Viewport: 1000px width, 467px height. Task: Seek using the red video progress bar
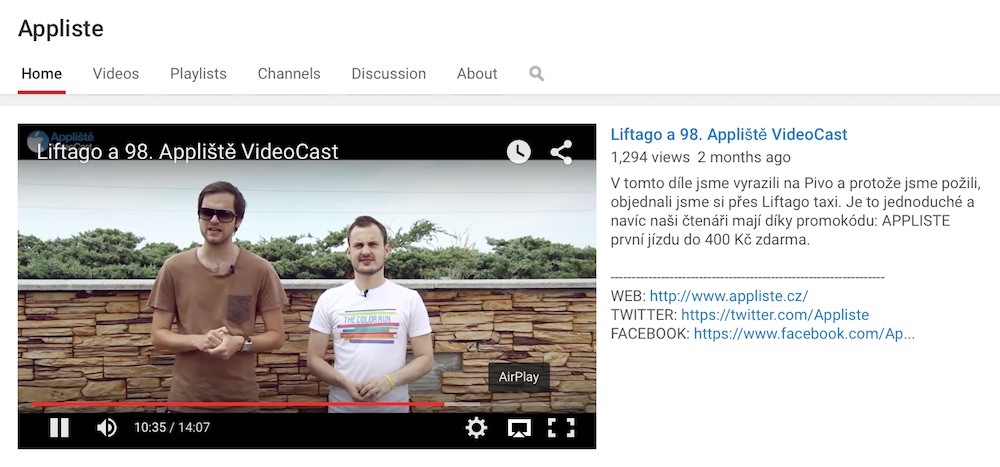pyautogui.click(x=240, y=404)
